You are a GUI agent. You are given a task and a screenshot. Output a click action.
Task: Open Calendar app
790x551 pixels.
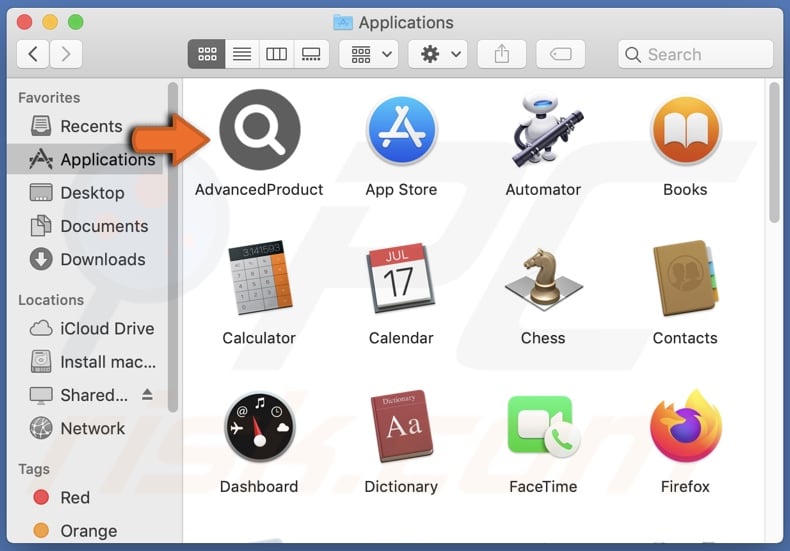402,278
